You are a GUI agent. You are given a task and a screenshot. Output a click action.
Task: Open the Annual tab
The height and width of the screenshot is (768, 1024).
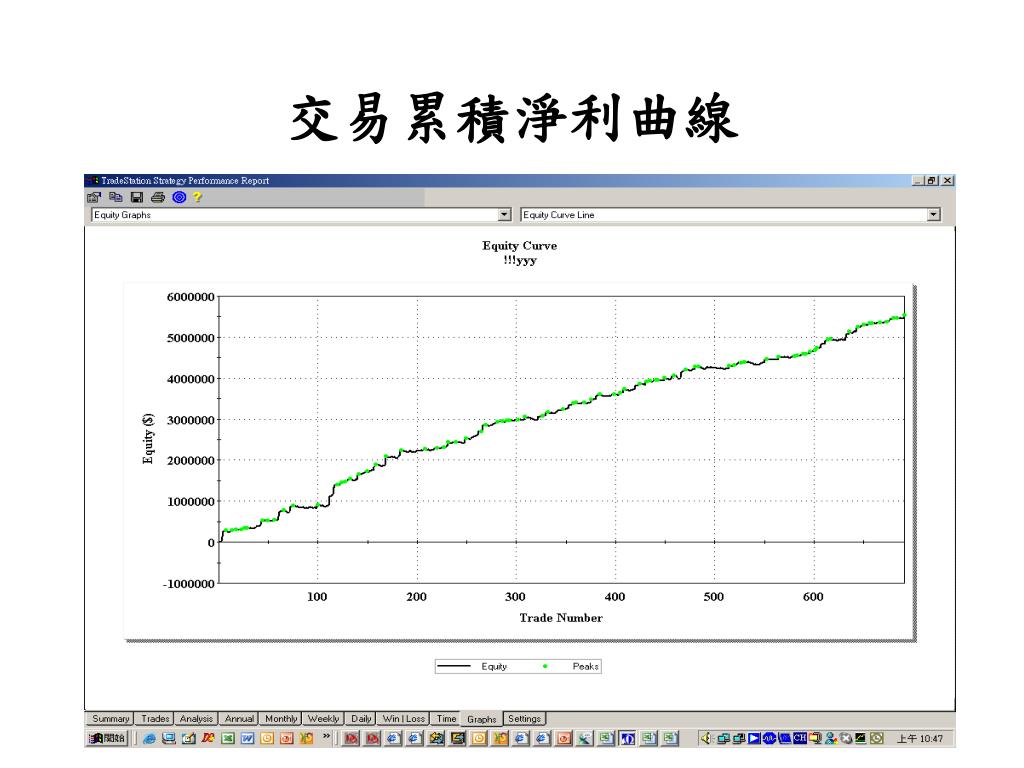(x=239, y=718)
